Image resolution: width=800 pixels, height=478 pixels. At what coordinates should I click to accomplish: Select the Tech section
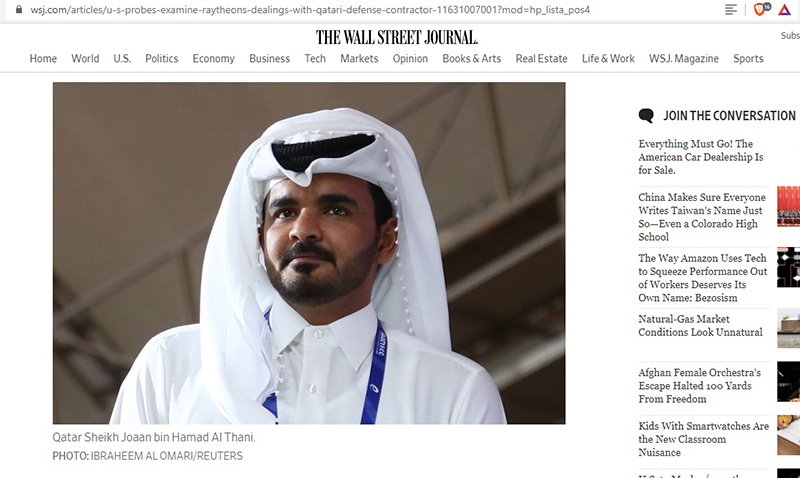315,59
